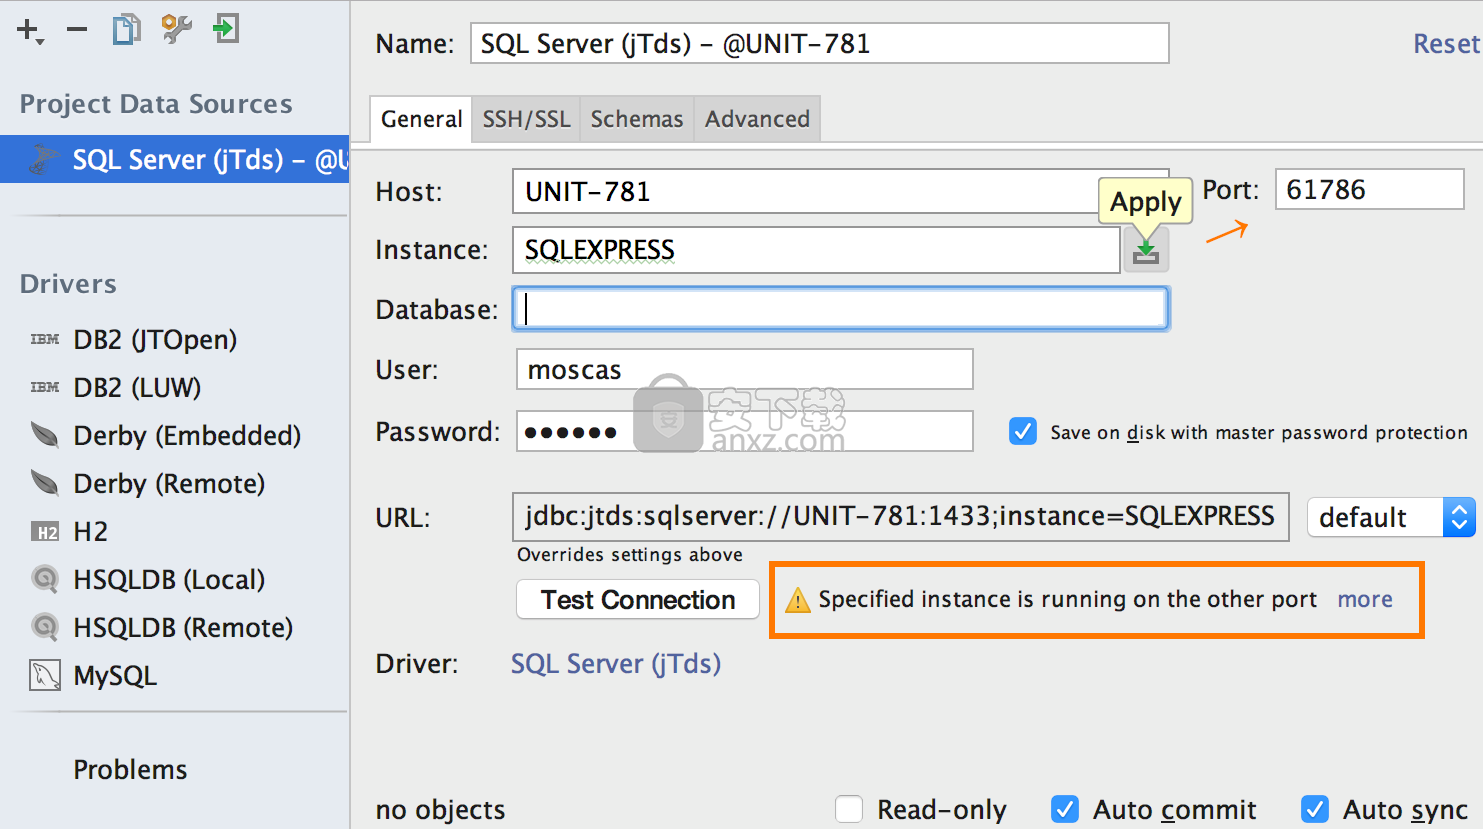Image resolution: width=1483 pixels, height=829 pixels.
Task: Click the Instance input field
Action: point(816,250)
